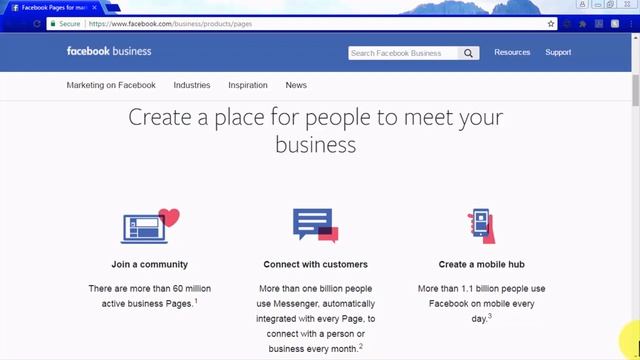This screenshot has width=640, height=360.
Task: Click the magnifier search button
Action: click(x=468, y=53)
